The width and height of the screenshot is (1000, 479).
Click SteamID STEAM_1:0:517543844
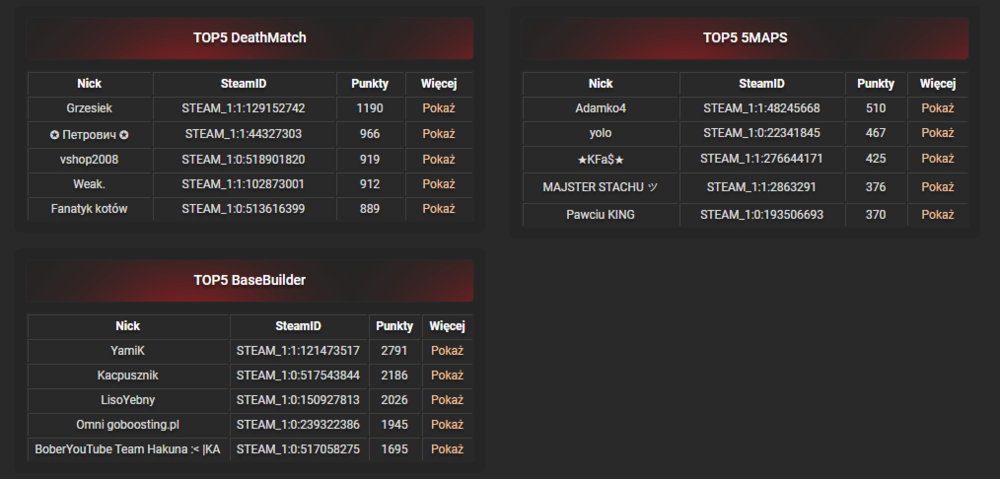coord(298,376)
